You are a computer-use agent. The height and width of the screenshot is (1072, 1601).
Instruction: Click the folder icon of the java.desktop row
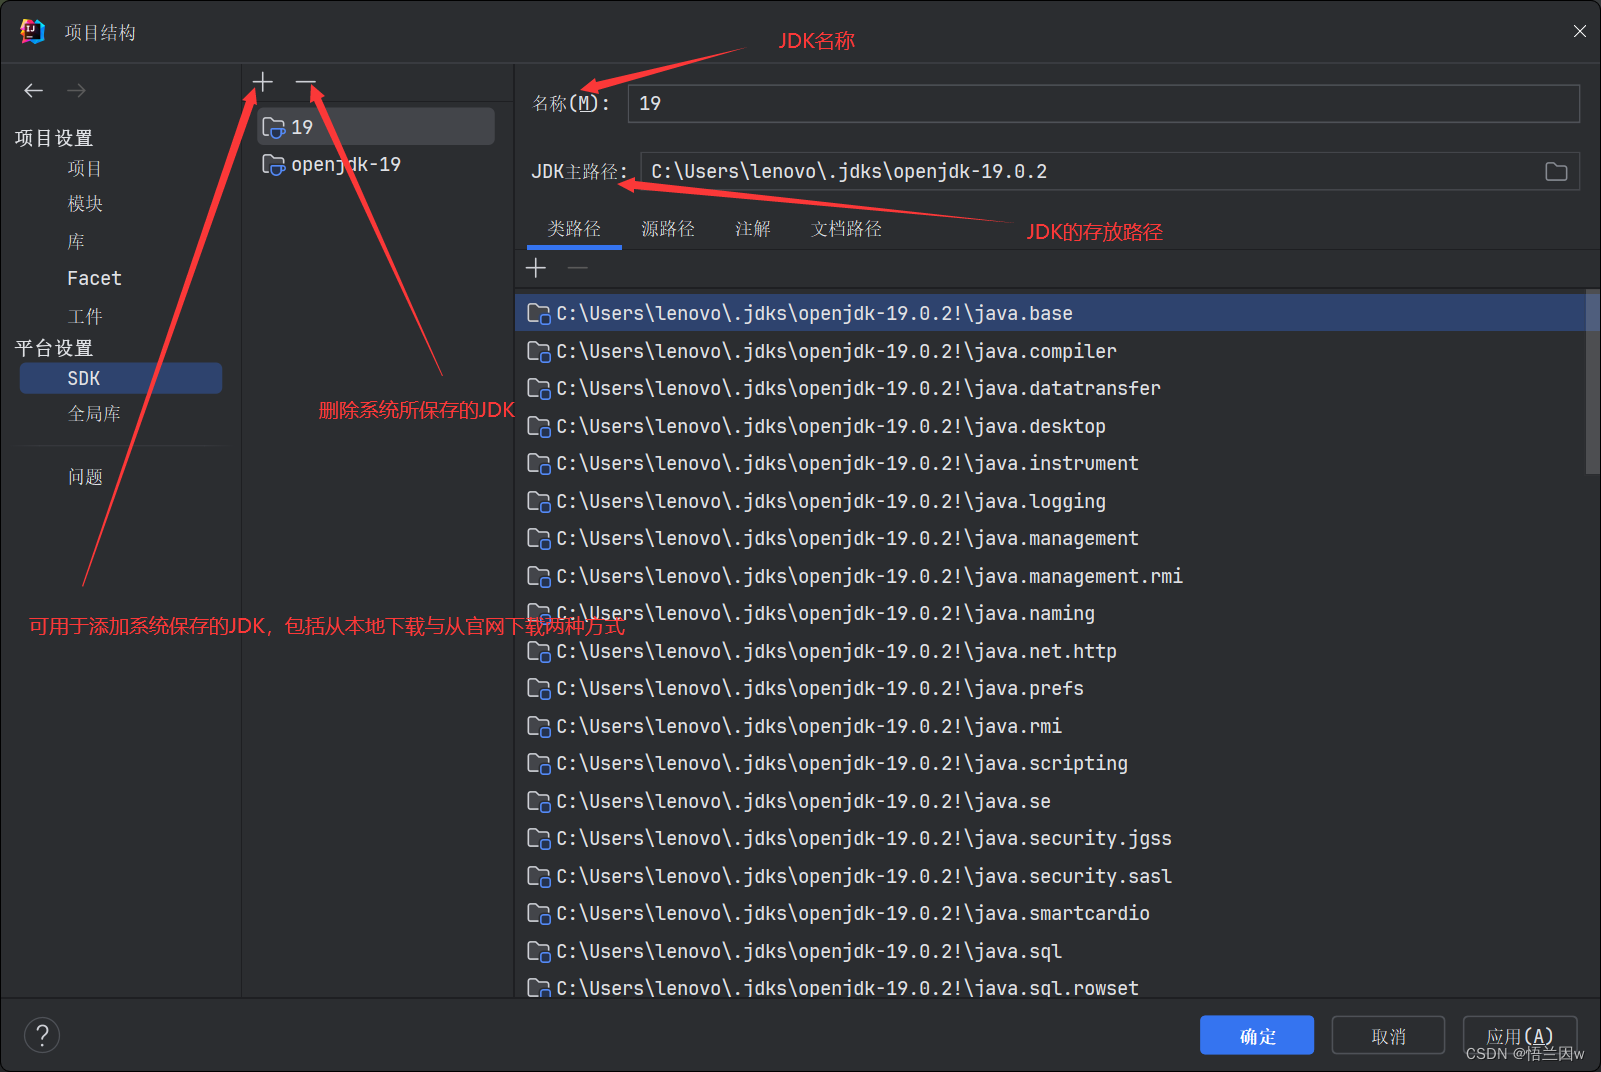pos(539,427)
